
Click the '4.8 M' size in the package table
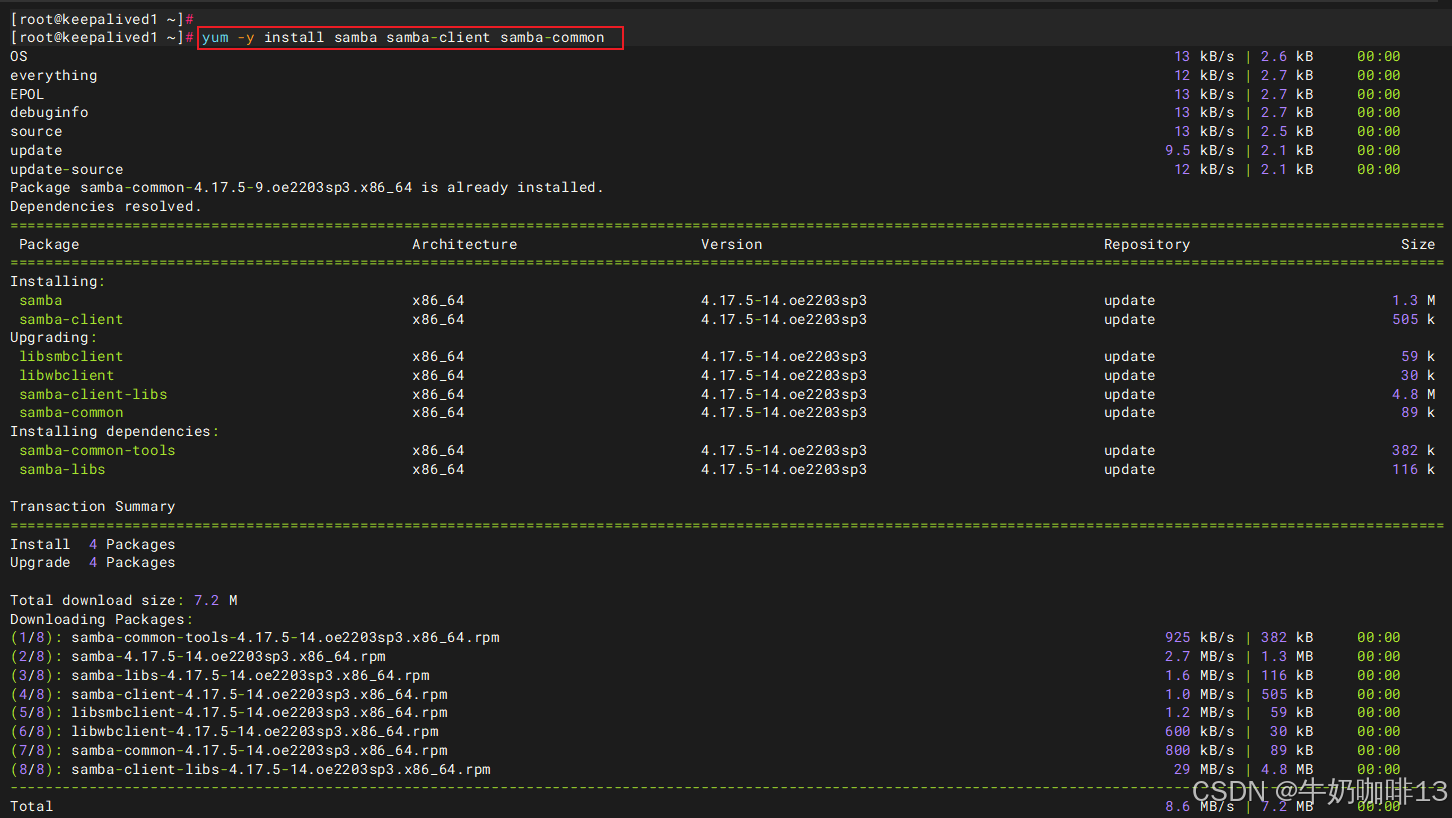tap(1414, 395)
